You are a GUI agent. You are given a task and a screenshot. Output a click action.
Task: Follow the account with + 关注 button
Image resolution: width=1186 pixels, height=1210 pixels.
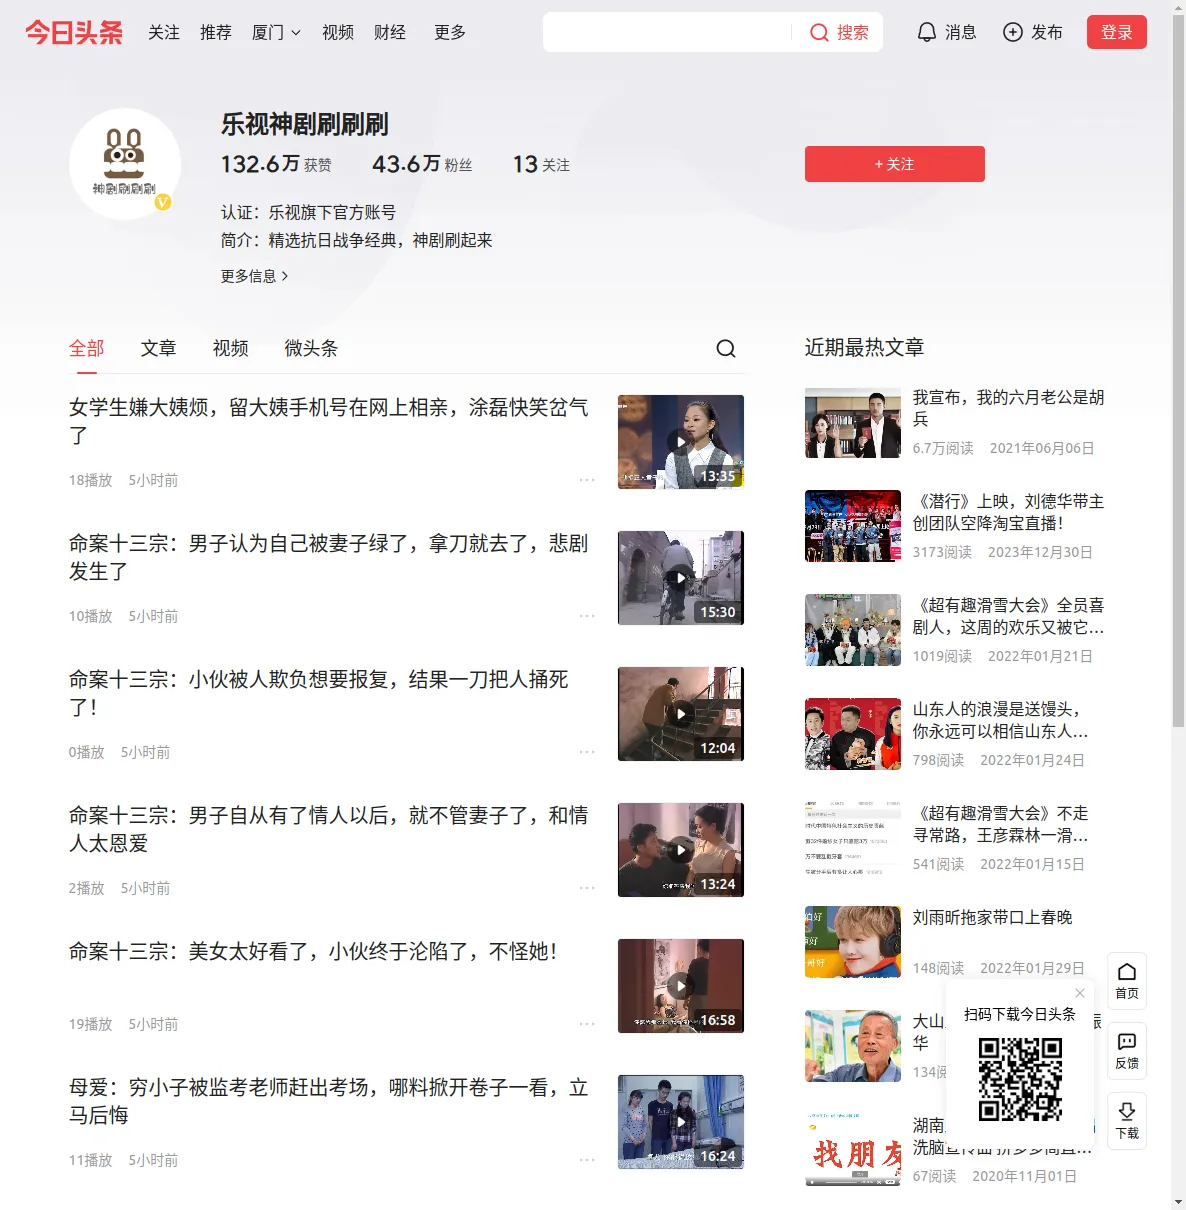pos(895,164)
